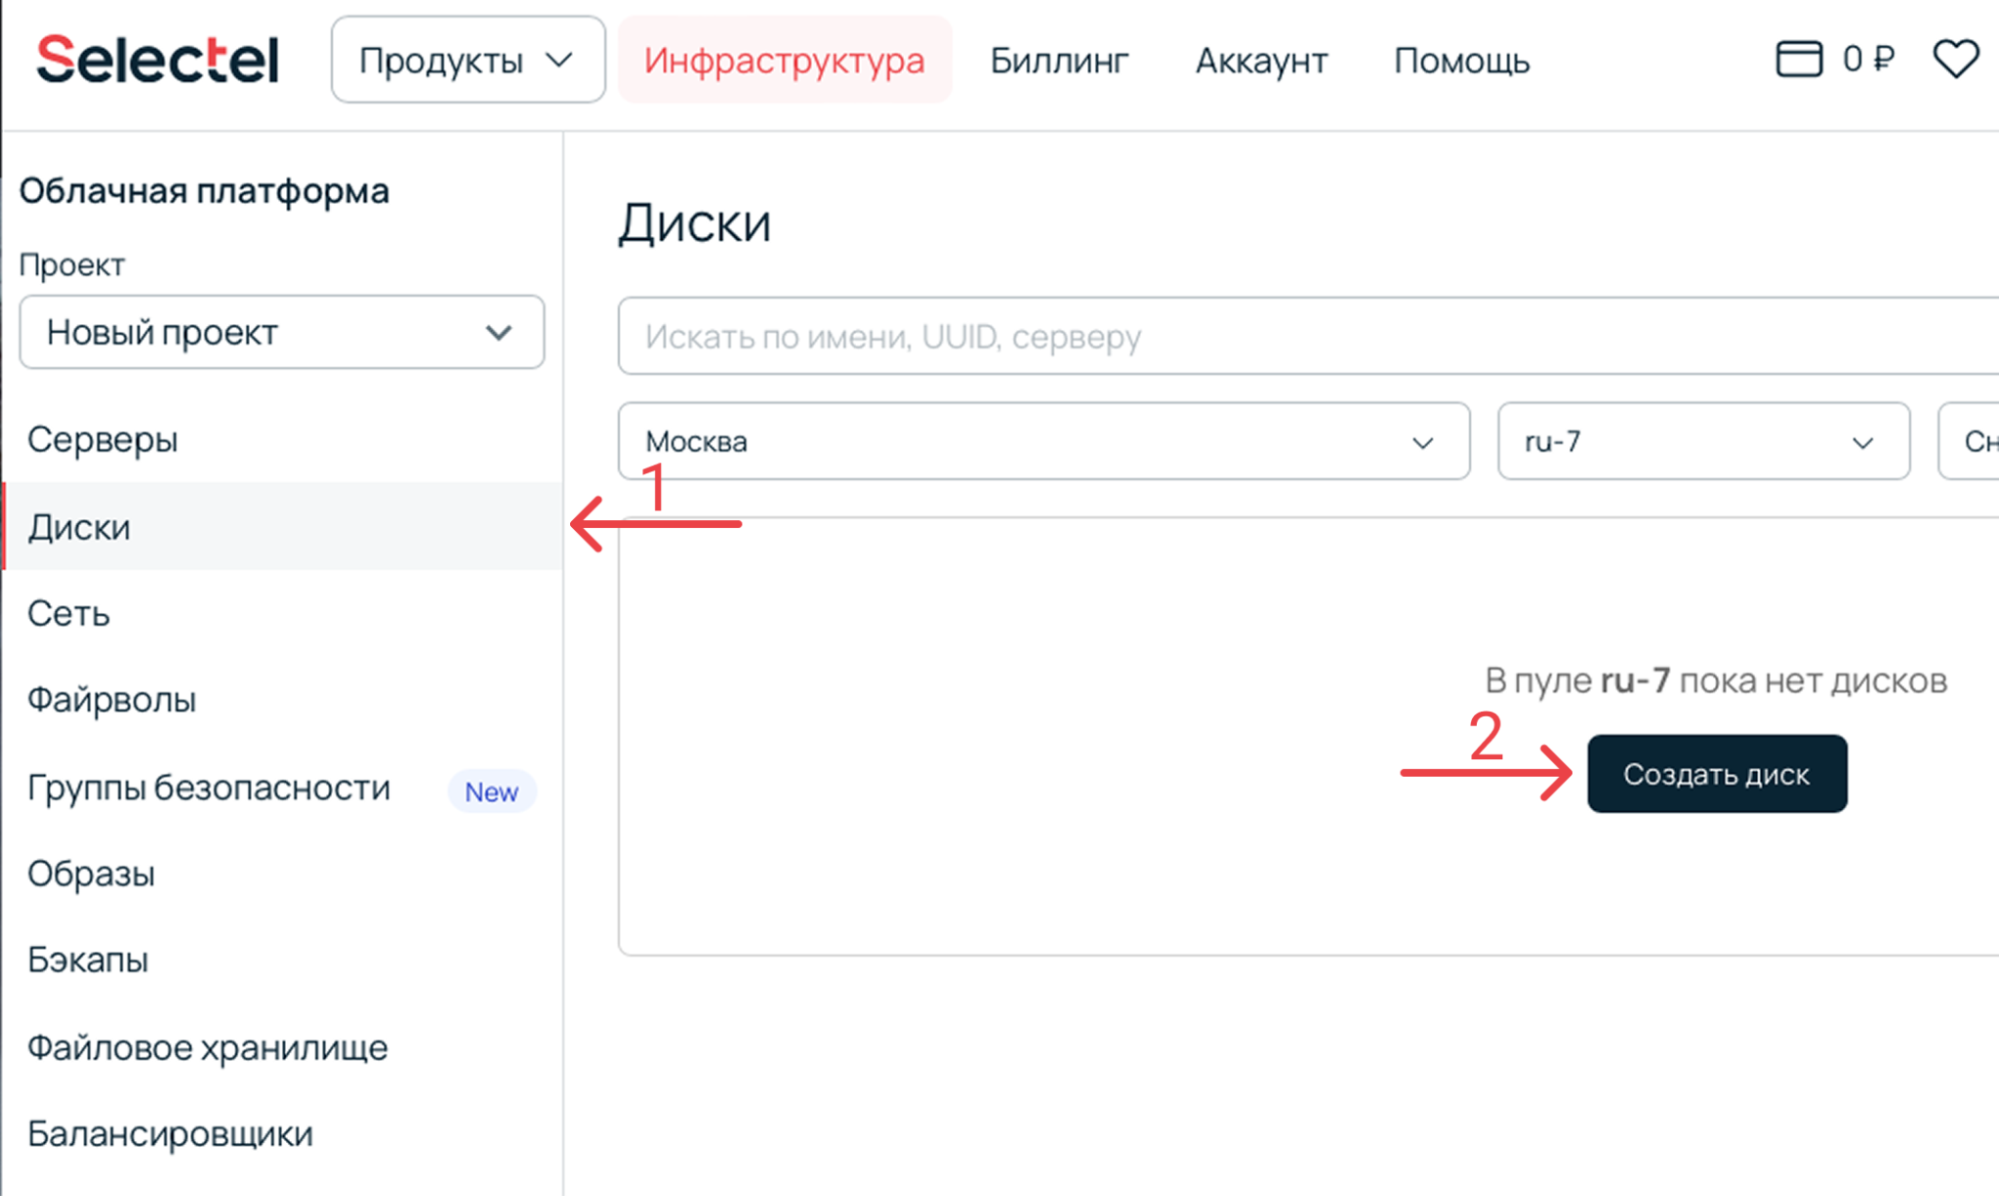
Task: Open the ru-7 pool dropdown
Action: click(x=1702, y=441)
